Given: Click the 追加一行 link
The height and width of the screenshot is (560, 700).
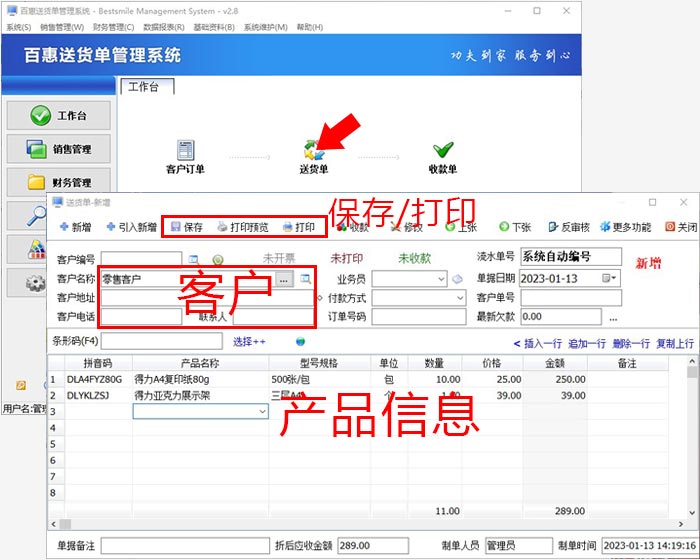Looking at the screenshot, I should pyautogui.click(x=587, y=343).
